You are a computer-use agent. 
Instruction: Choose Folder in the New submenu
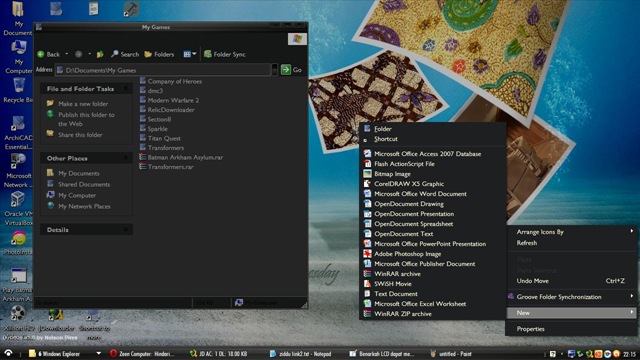coord(433,129)
